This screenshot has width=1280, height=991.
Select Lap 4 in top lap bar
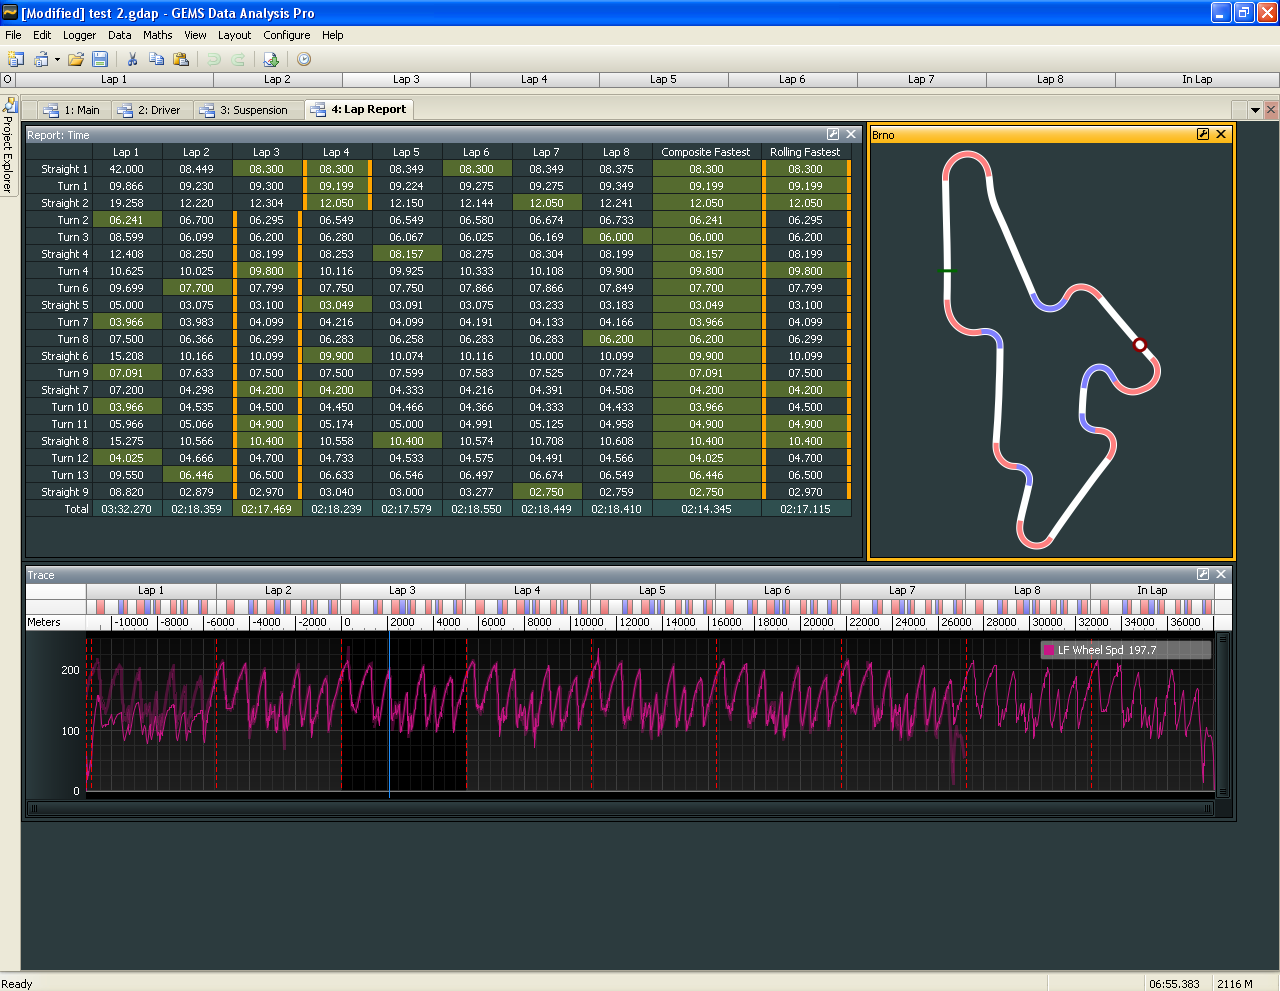point(534,79)
